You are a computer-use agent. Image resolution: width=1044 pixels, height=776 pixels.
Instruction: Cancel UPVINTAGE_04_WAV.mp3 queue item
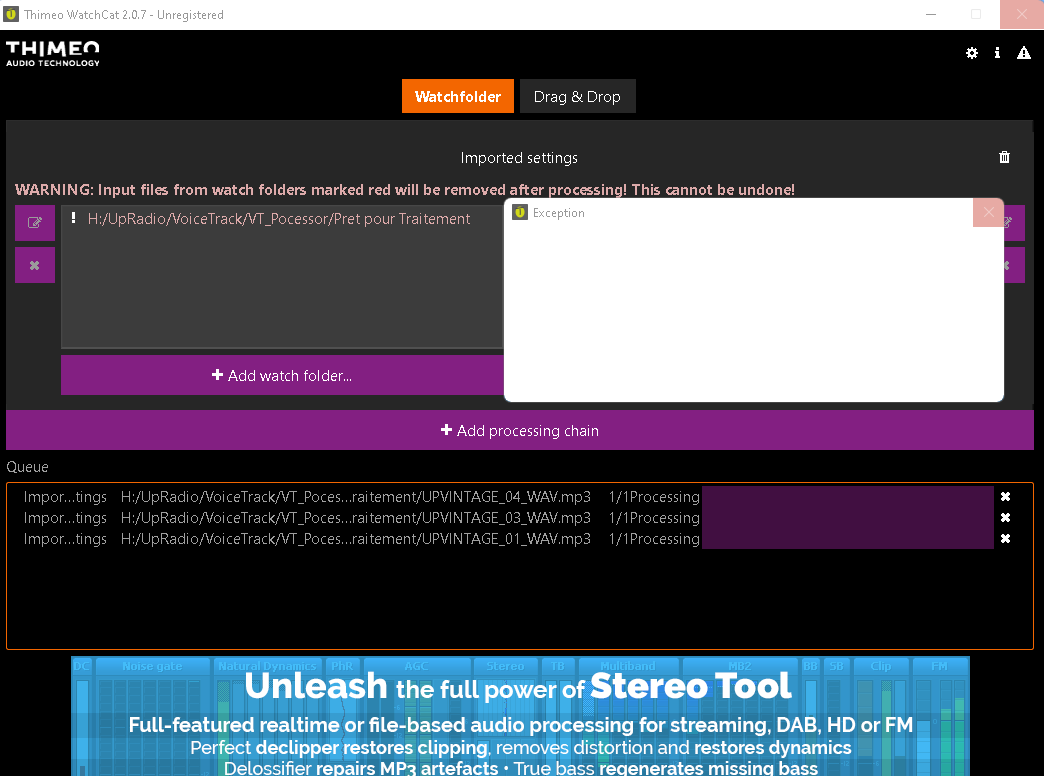point(1005,497)
